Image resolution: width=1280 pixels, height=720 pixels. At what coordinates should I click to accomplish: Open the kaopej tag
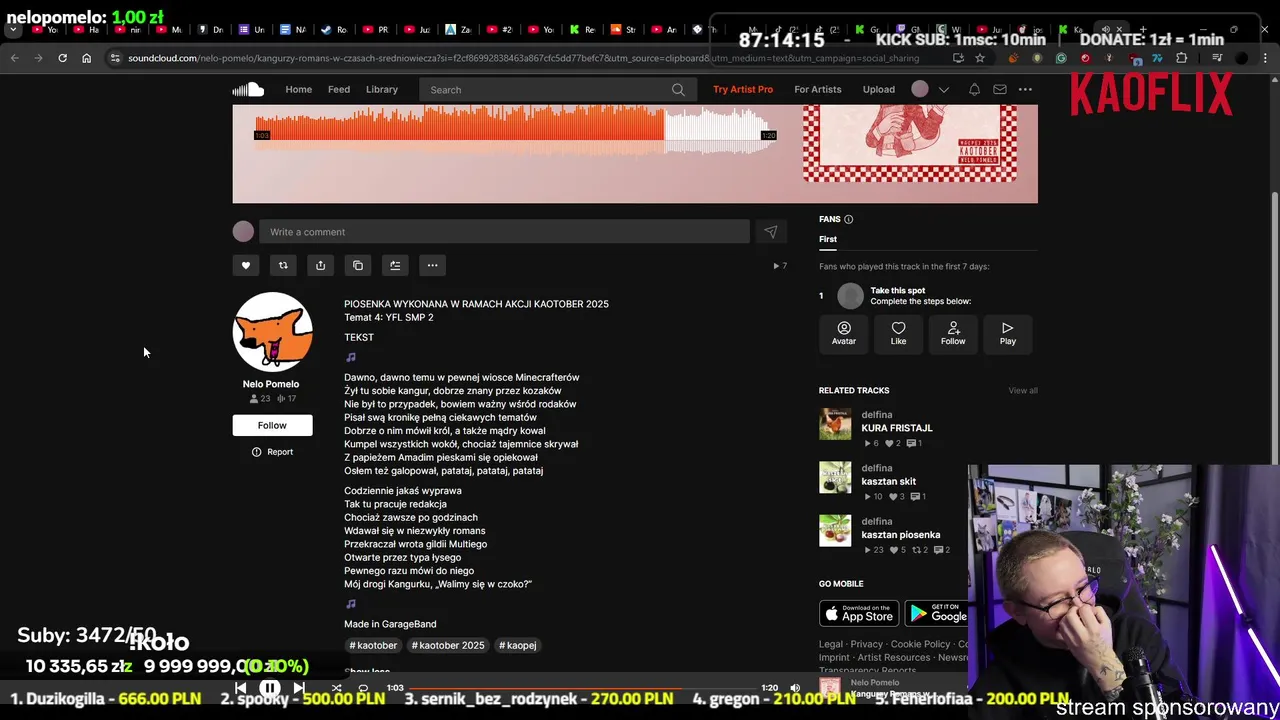[x=518, y=645]
